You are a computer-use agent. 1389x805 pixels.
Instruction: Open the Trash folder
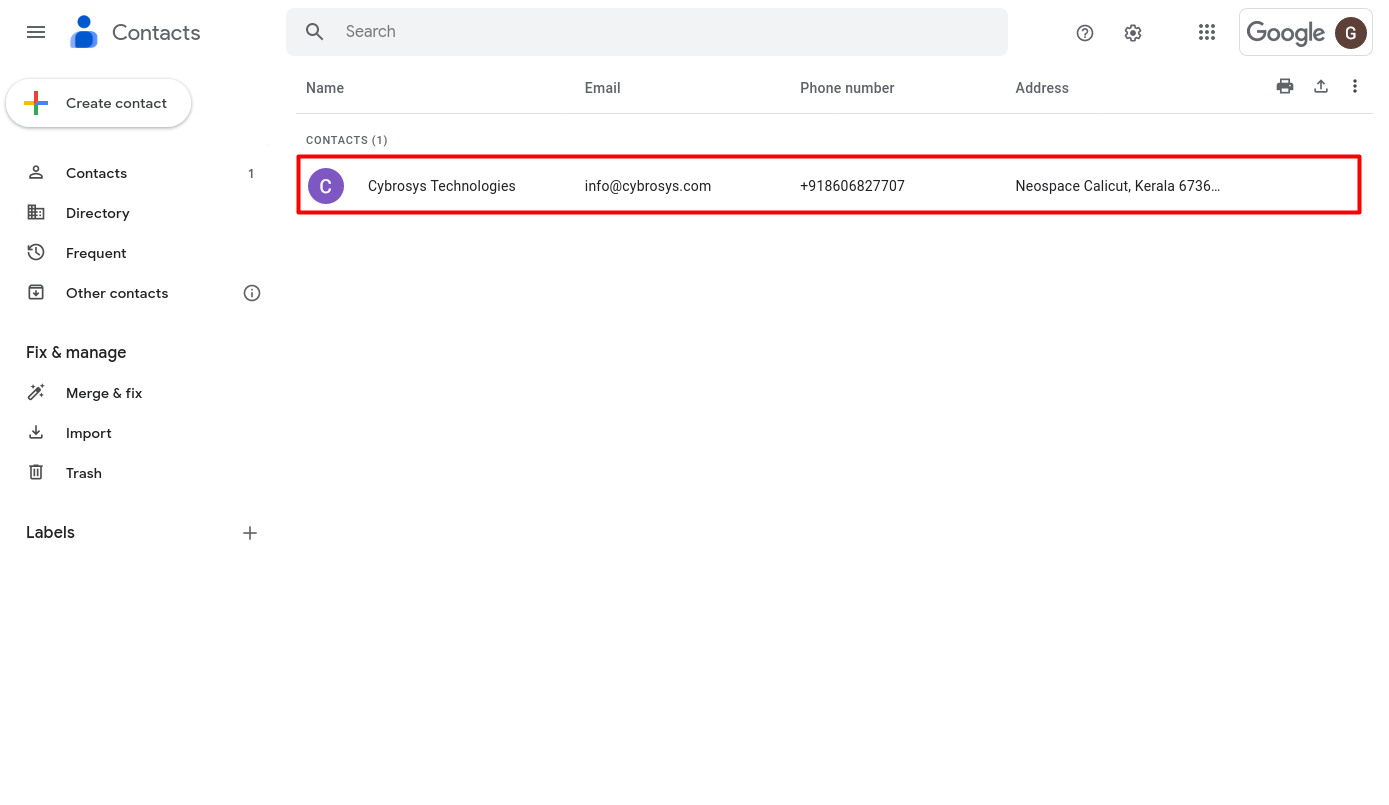point(84,473)
